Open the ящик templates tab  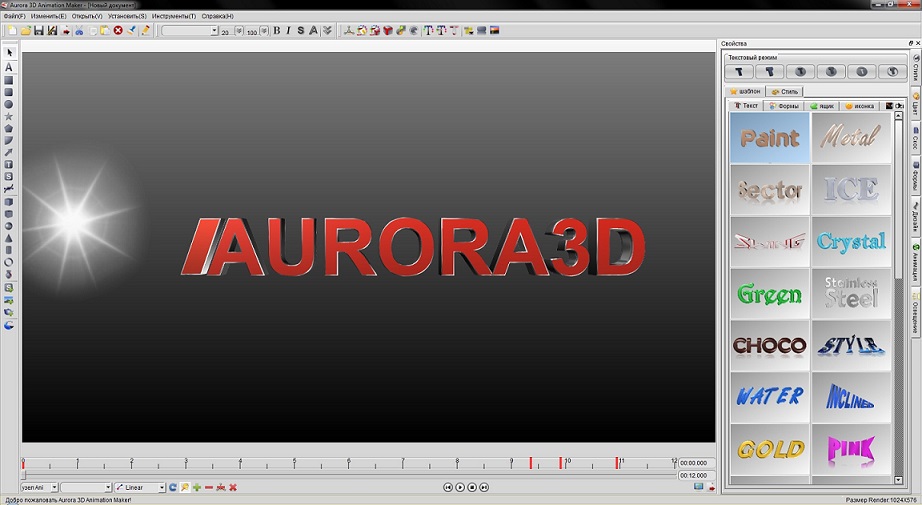tap(823, 106)
